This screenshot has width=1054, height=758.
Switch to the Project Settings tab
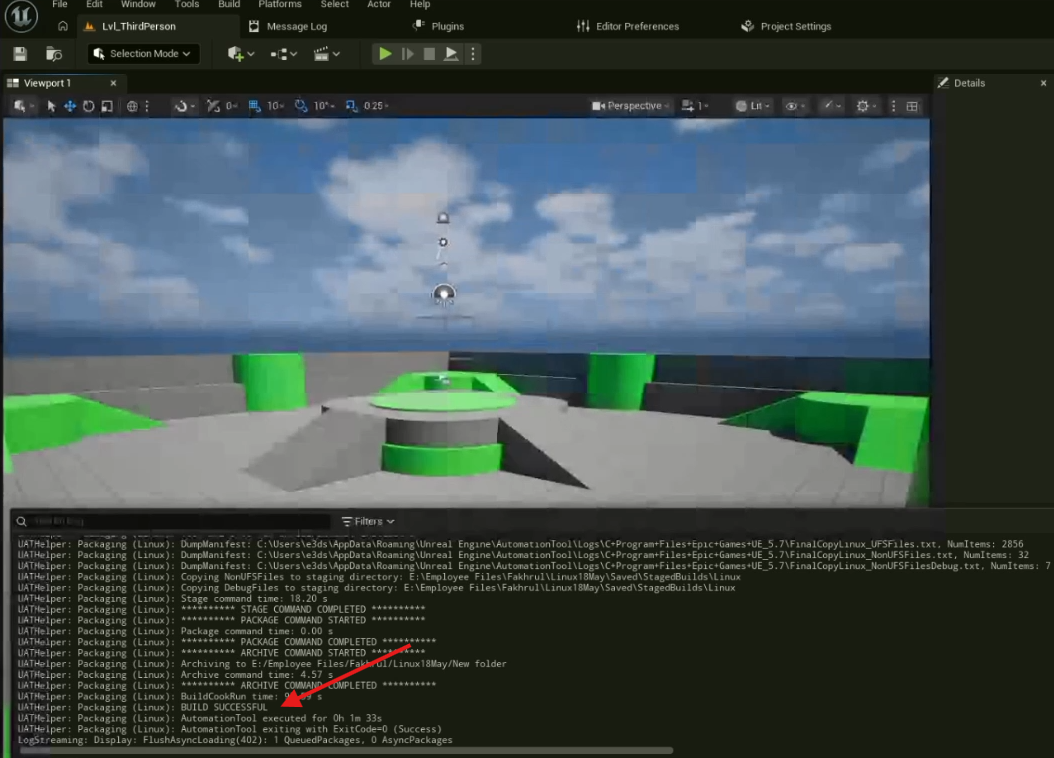(x=786, y=26)
